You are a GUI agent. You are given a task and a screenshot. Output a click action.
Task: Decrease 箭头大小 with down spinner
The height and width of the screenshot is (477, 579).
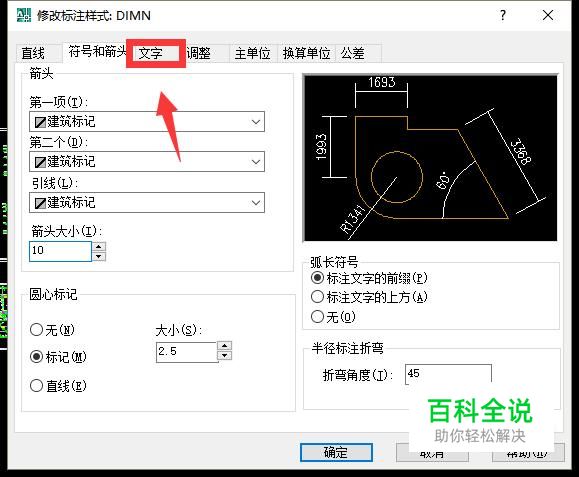pyautogui.click(x=99, y=256)
